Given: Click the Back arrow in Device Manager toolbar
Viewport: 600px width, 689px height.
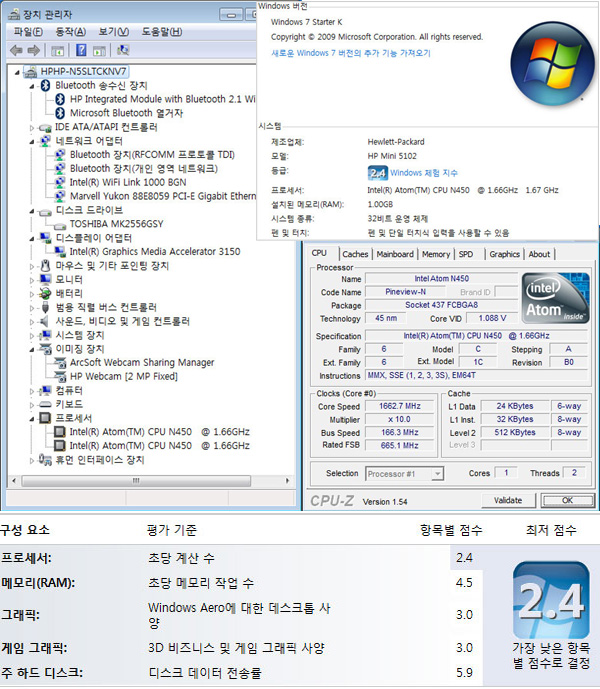Looking at the screenshot, I should (x=16, y=50).
